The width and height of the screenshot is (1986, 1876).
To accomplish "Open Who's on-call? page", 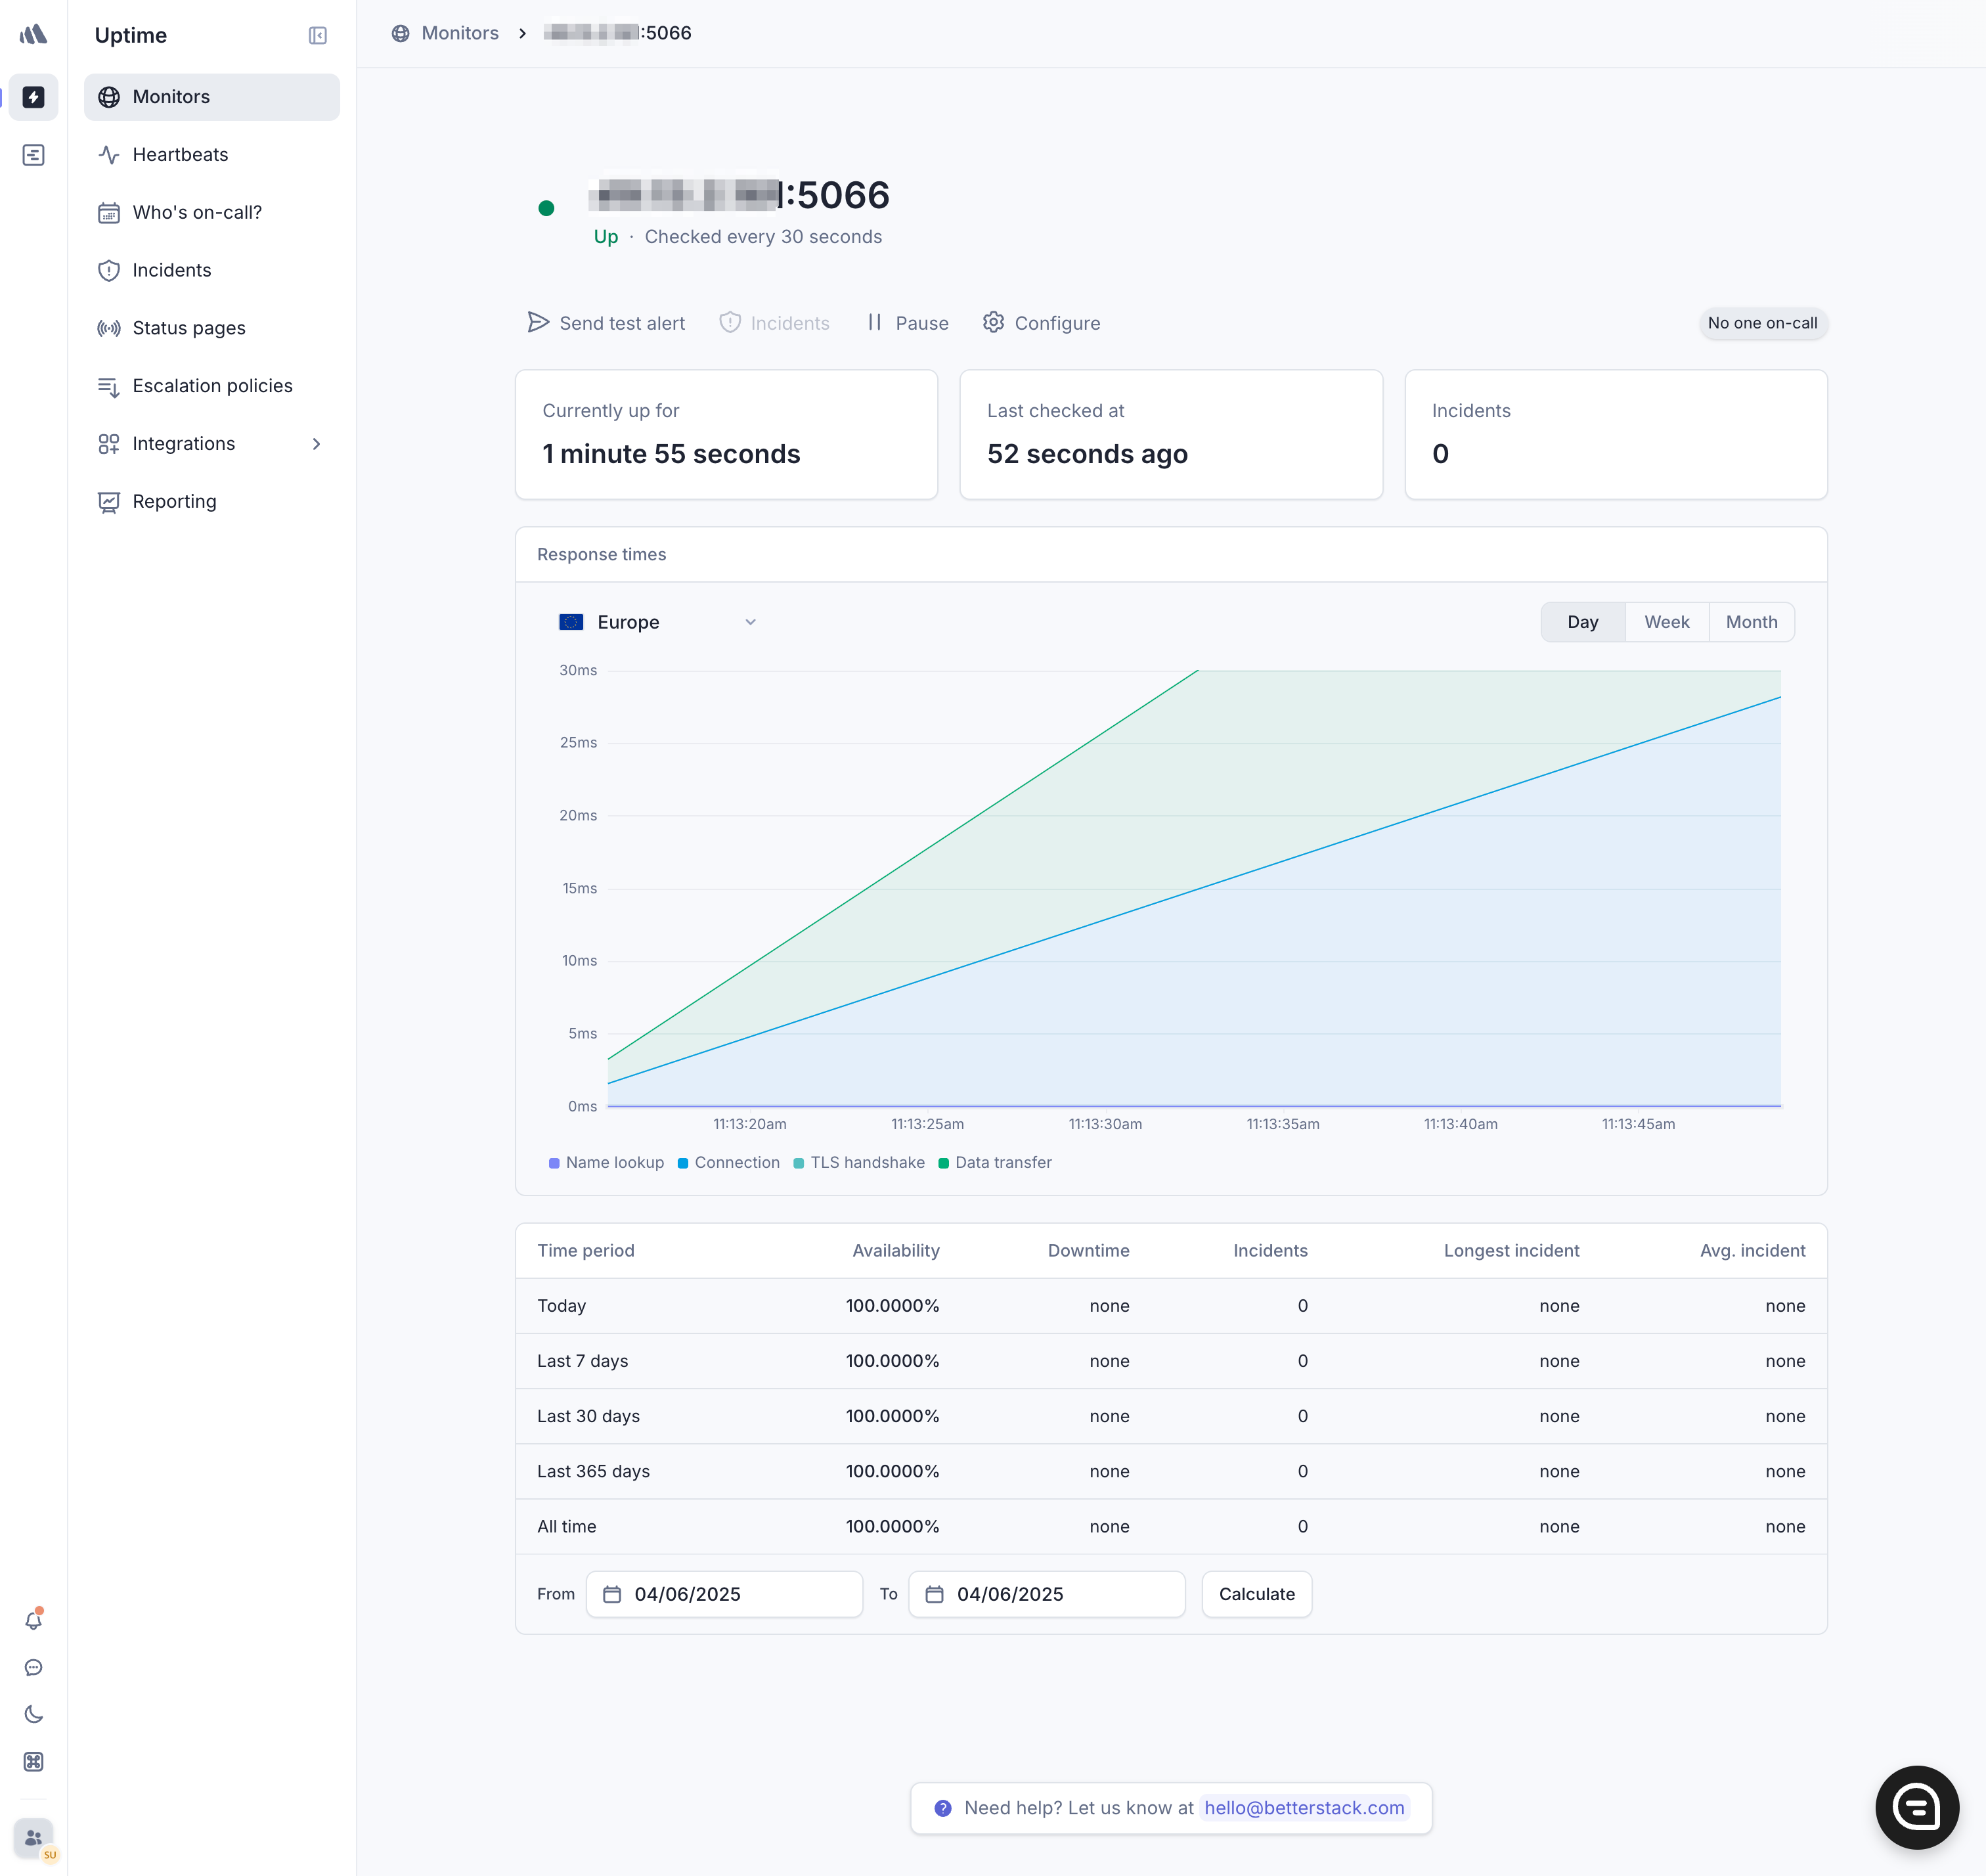I will pyautogui.click(x=212, y=212).
